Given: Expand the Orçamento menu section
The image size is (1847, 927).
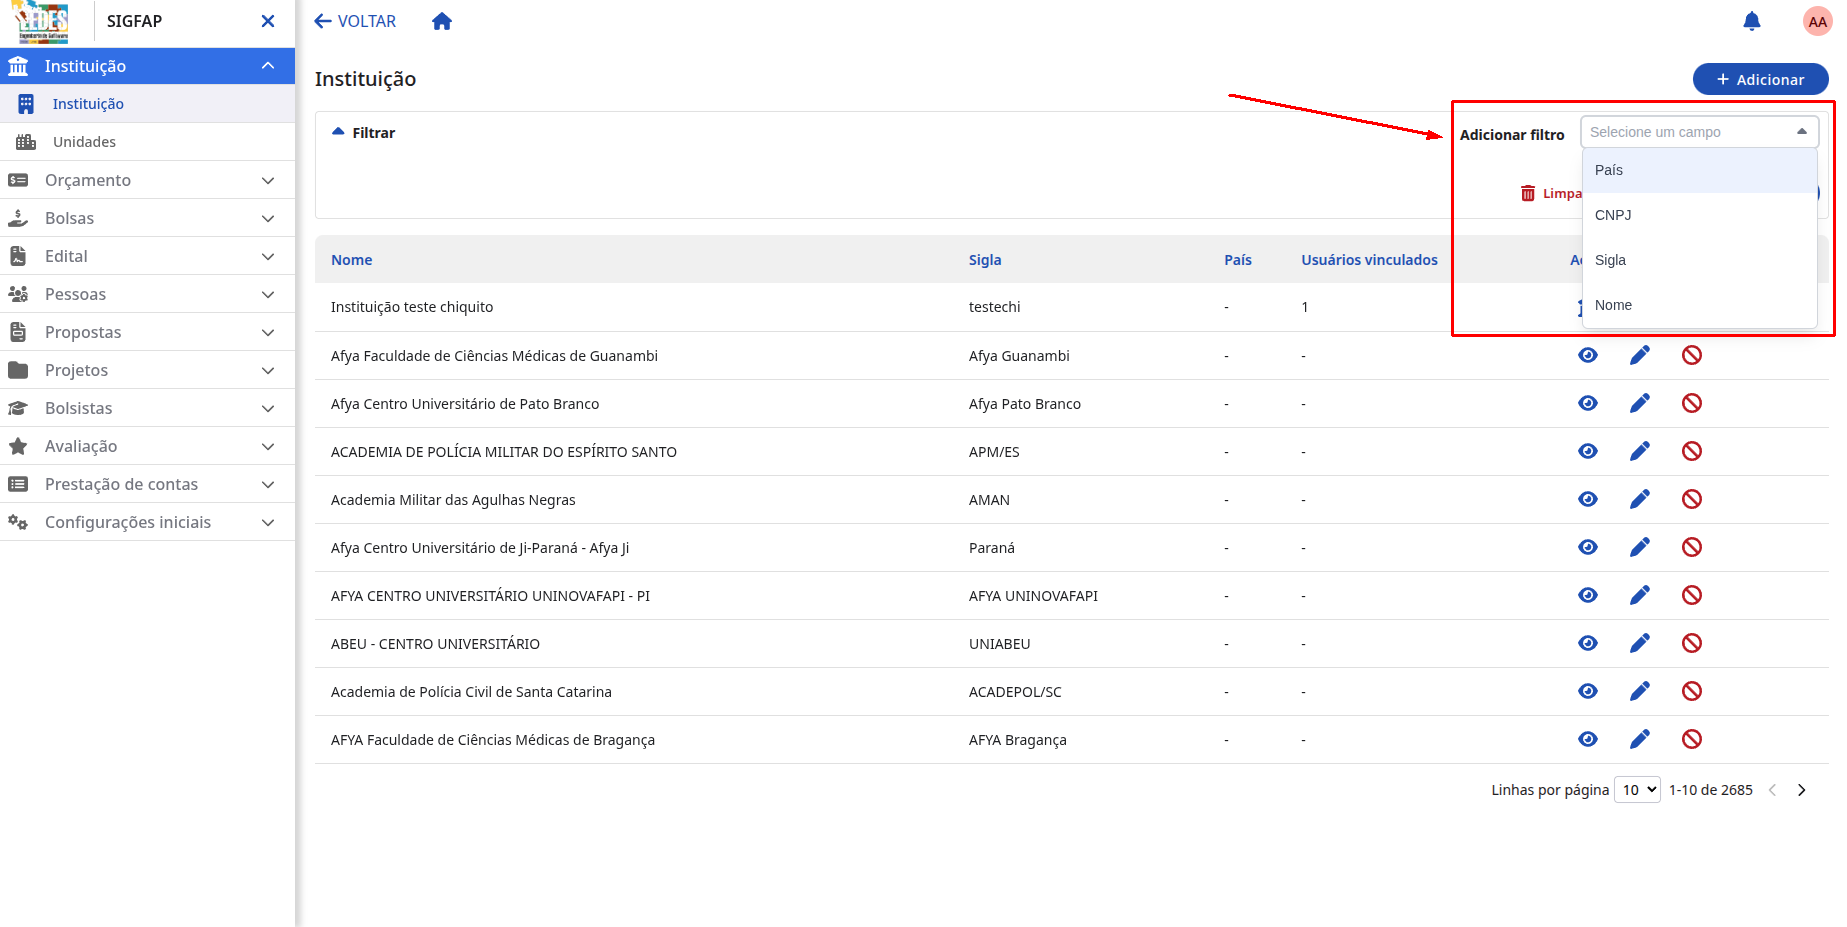Looking at the screenshot, I should (147, 180).
